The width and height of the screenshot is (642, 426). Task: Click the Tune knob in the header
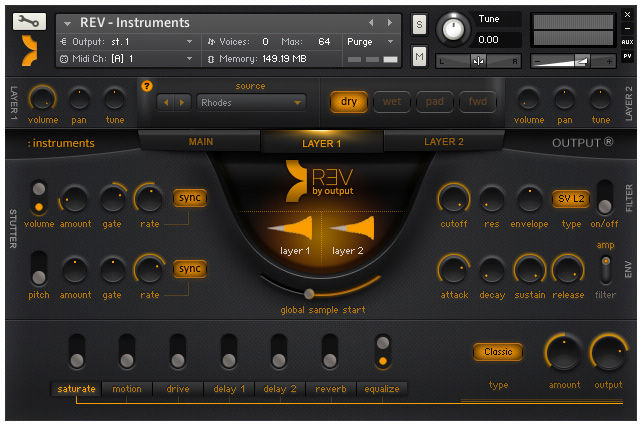tap(452, 29)
